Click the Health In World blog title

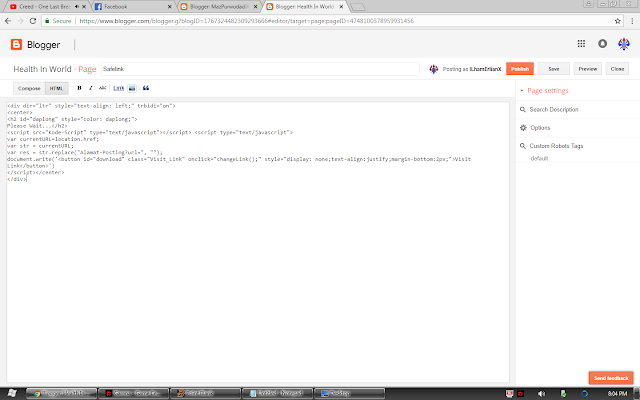pos(42,69)
